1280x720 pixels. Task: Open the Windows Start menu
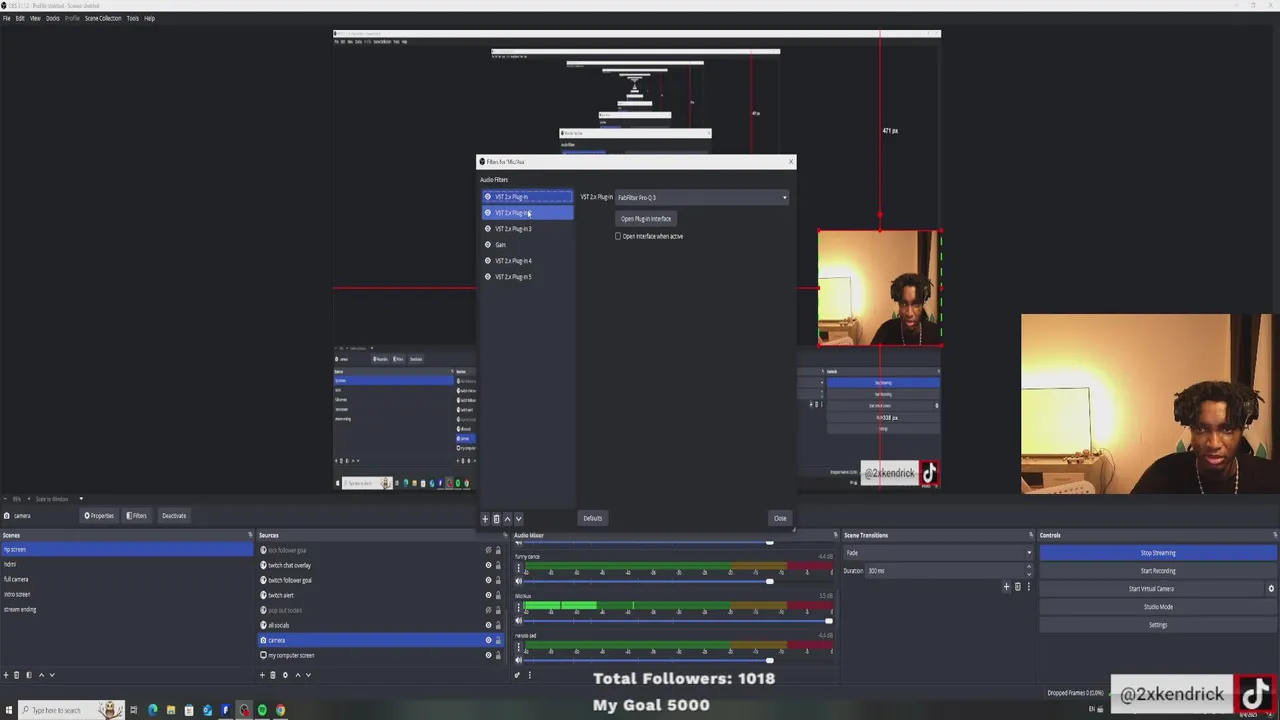pyautogui.click(x=9, y=710)
